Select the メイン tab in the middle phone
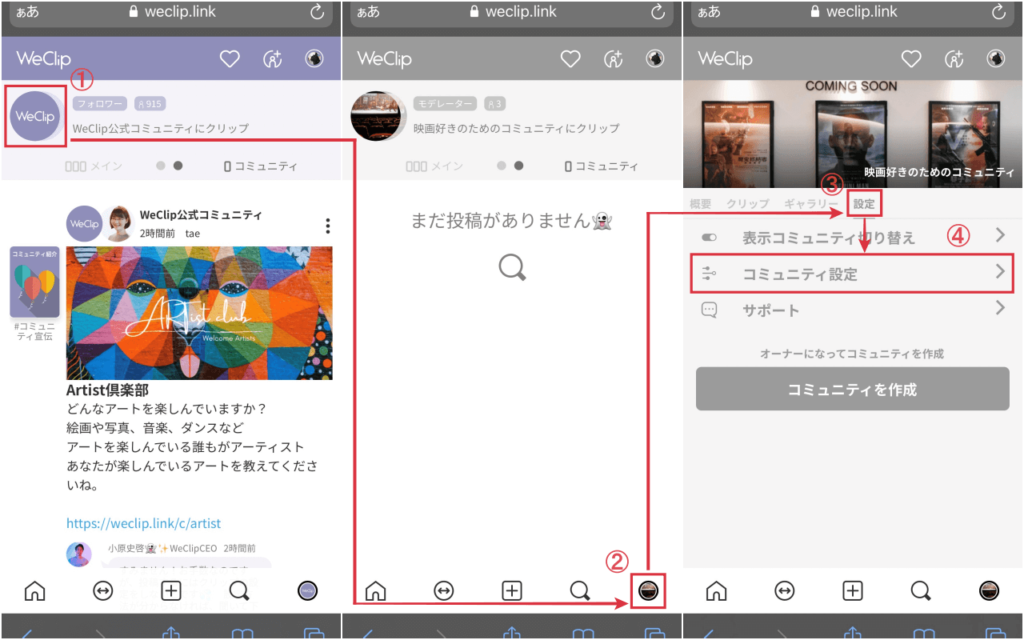Screen dimensions: 1024x640 [x=434, y=166]
